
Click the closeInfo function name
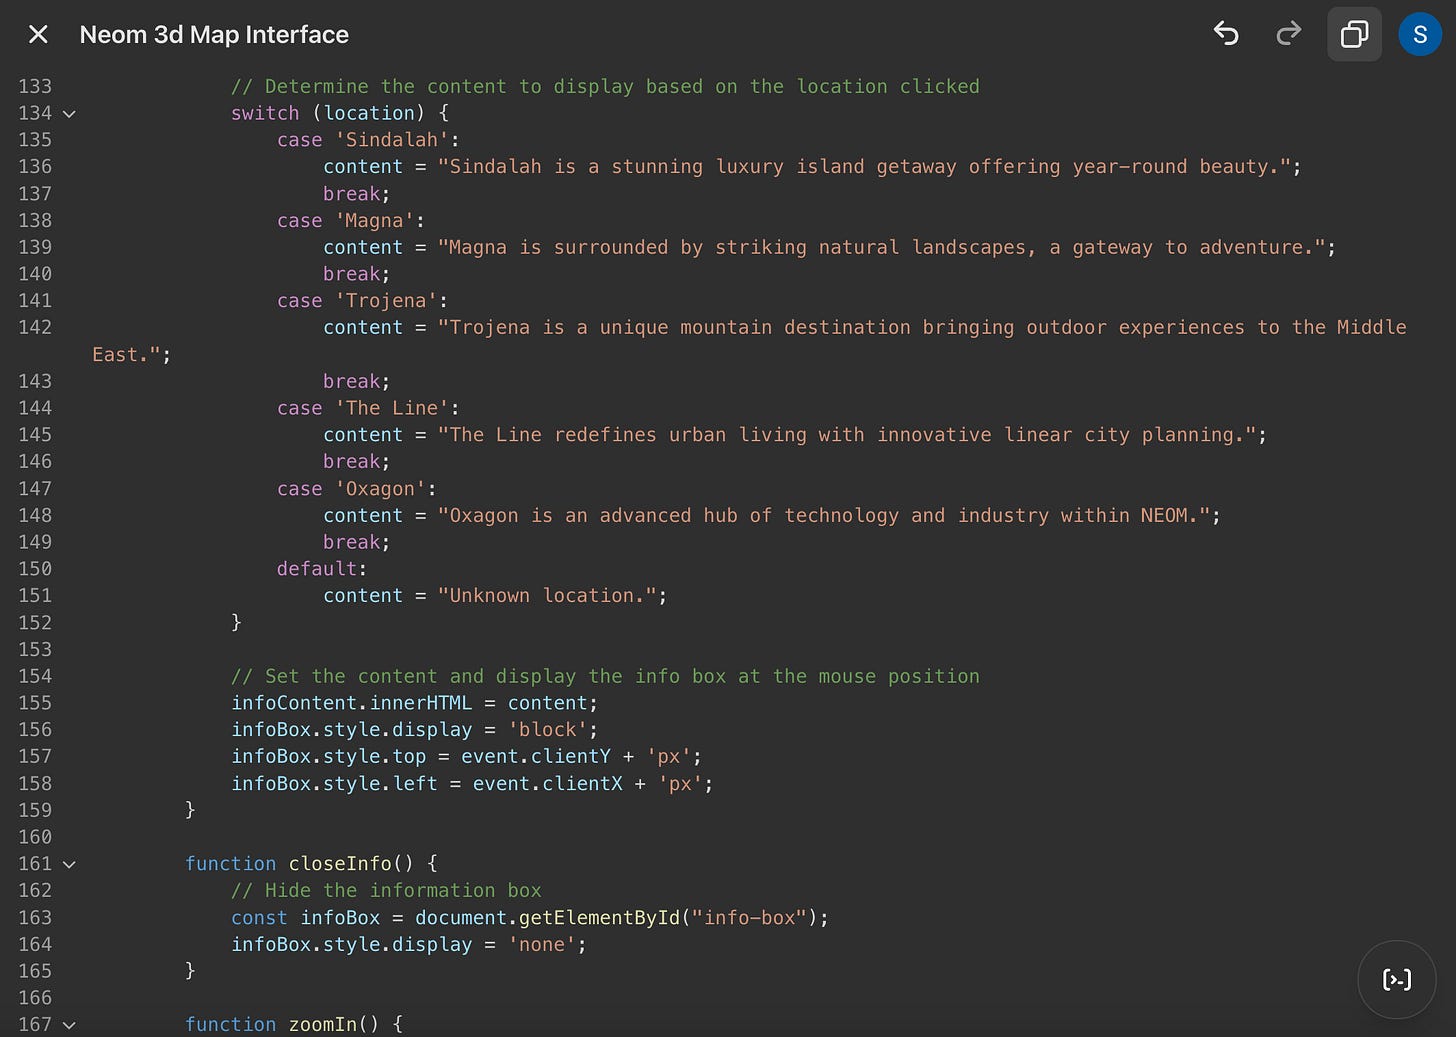pos(340,863)
